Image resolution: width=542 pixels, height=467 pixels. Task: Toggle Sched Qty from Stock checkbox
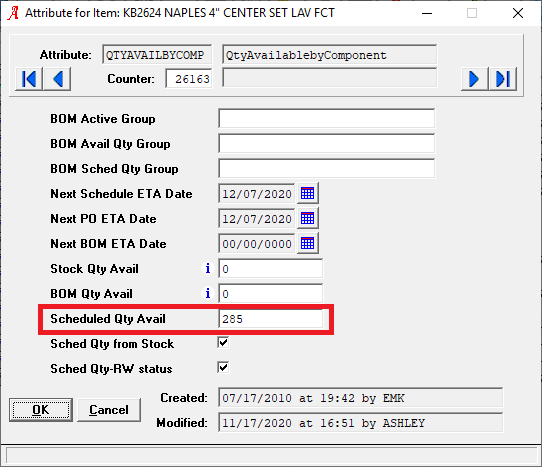point(223,343)
